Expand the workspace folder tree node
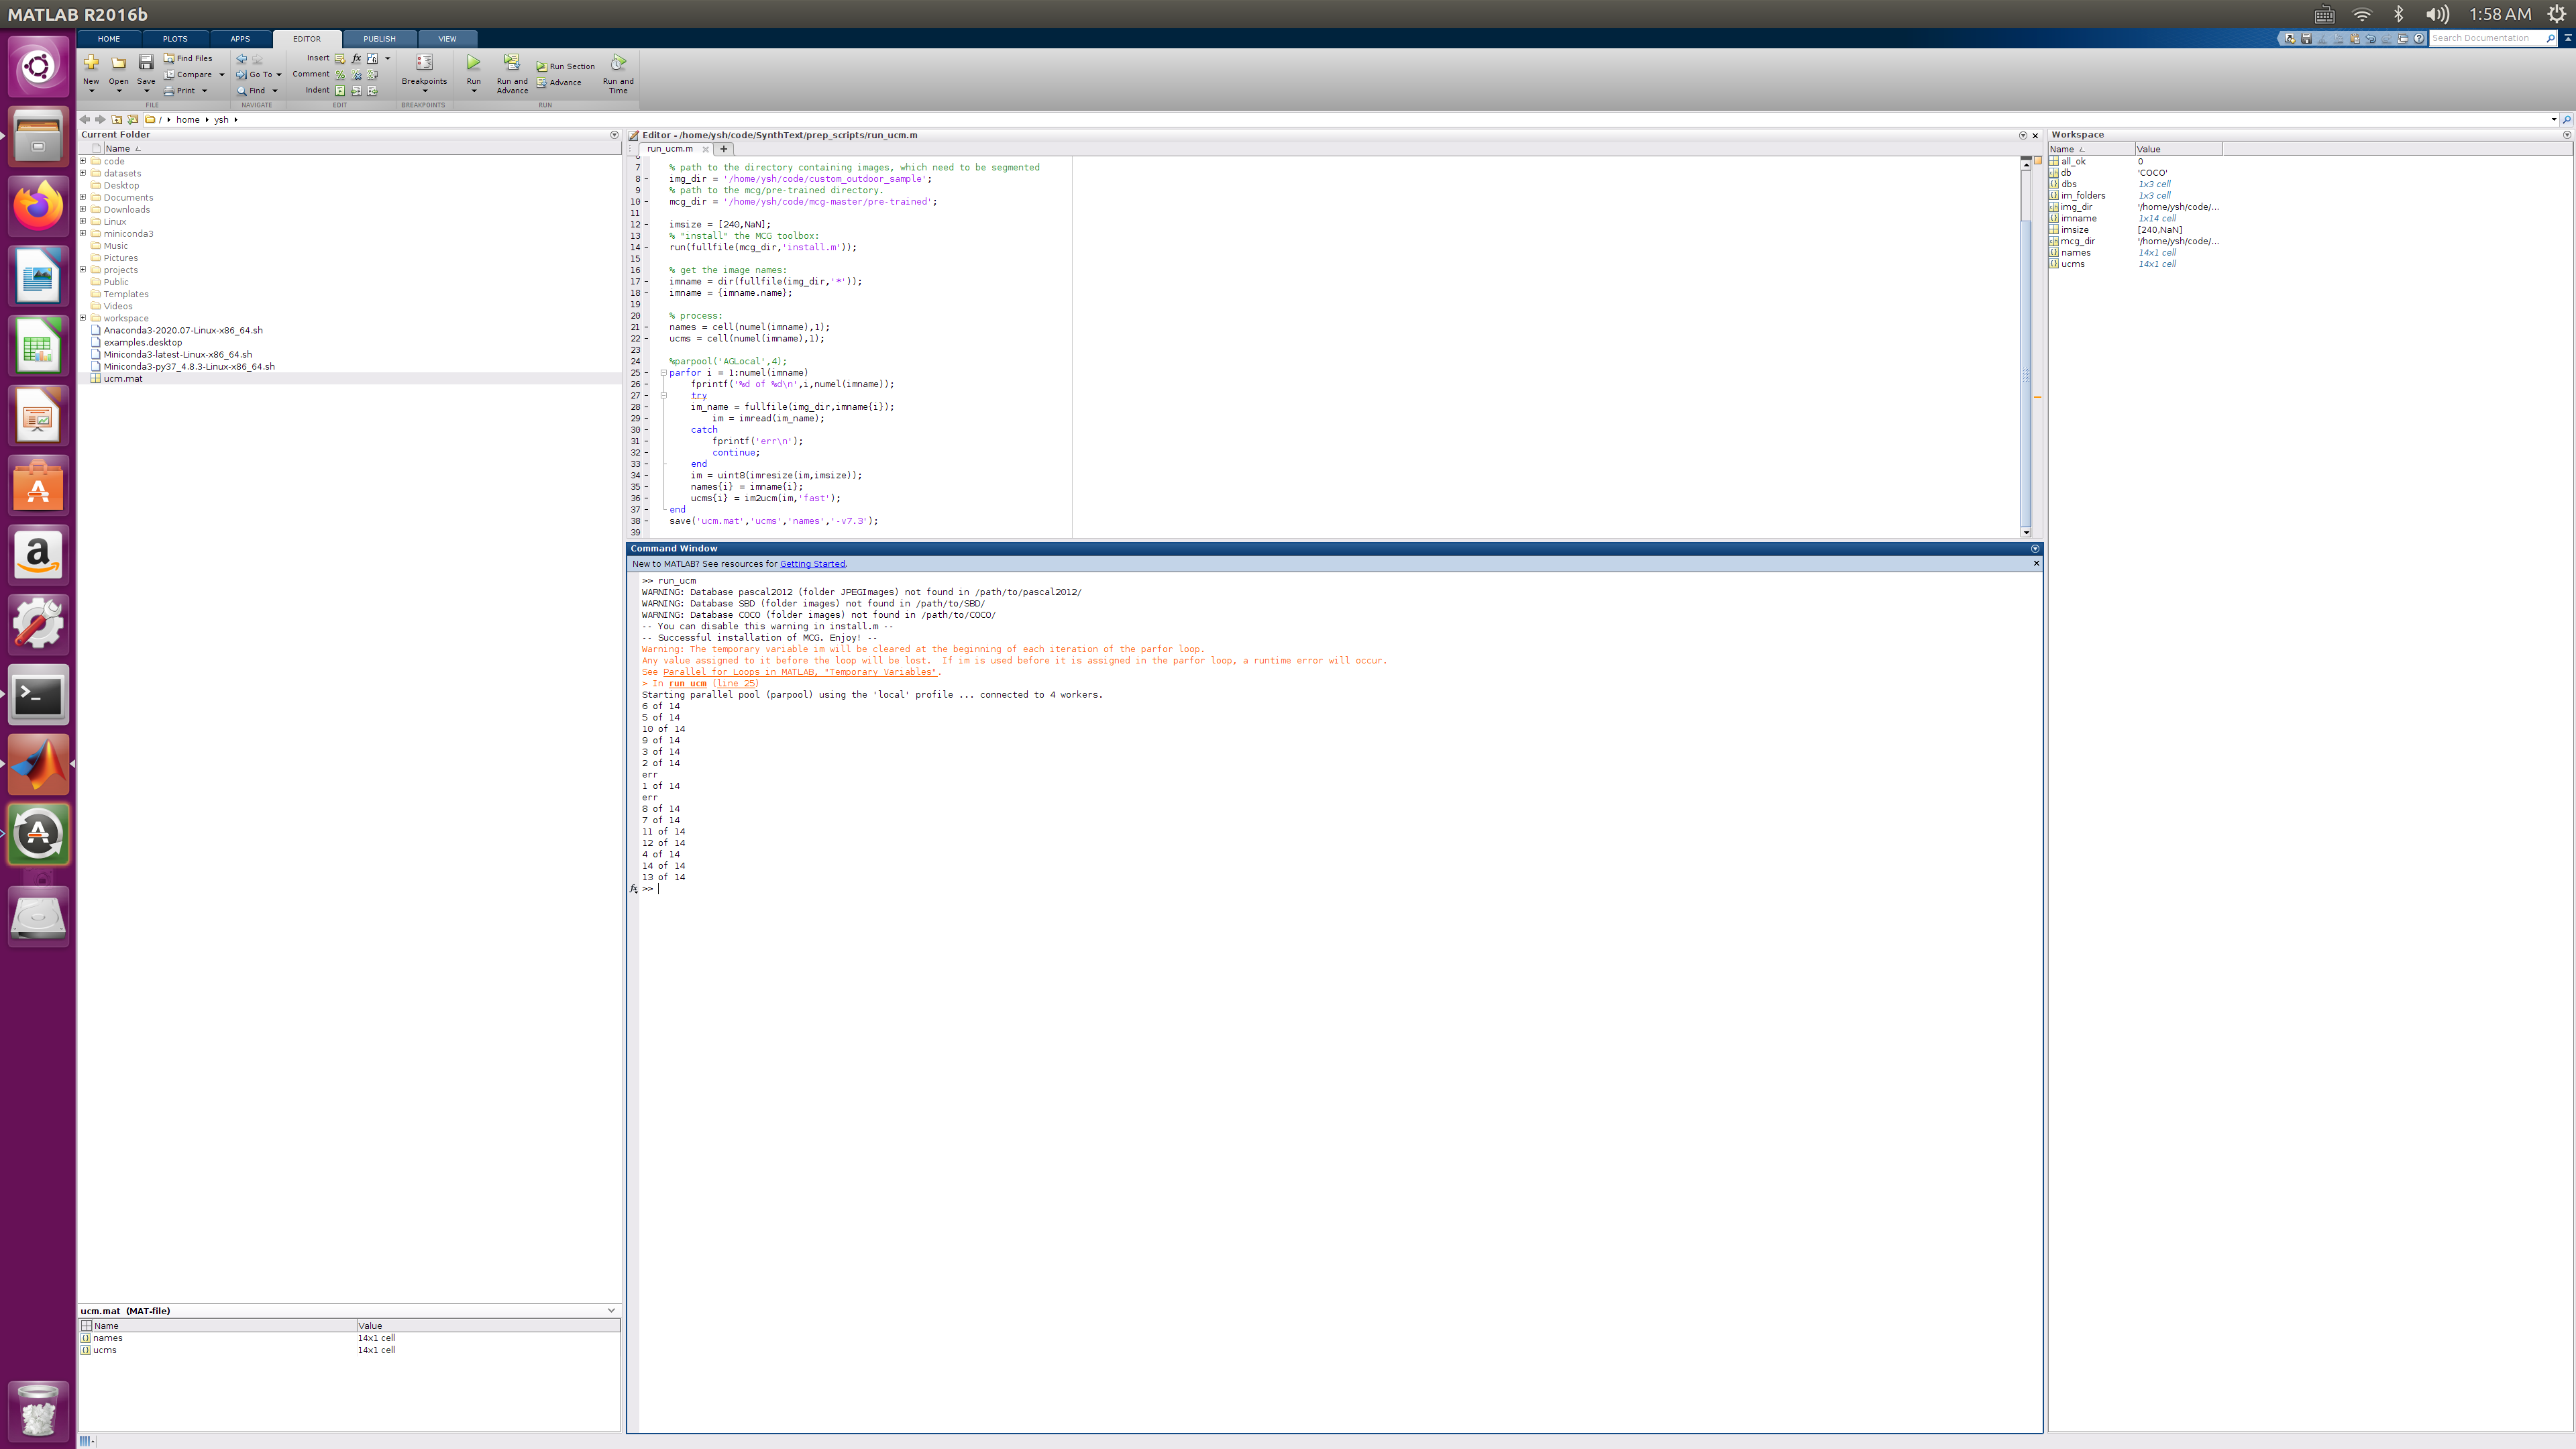 point(84,318)
